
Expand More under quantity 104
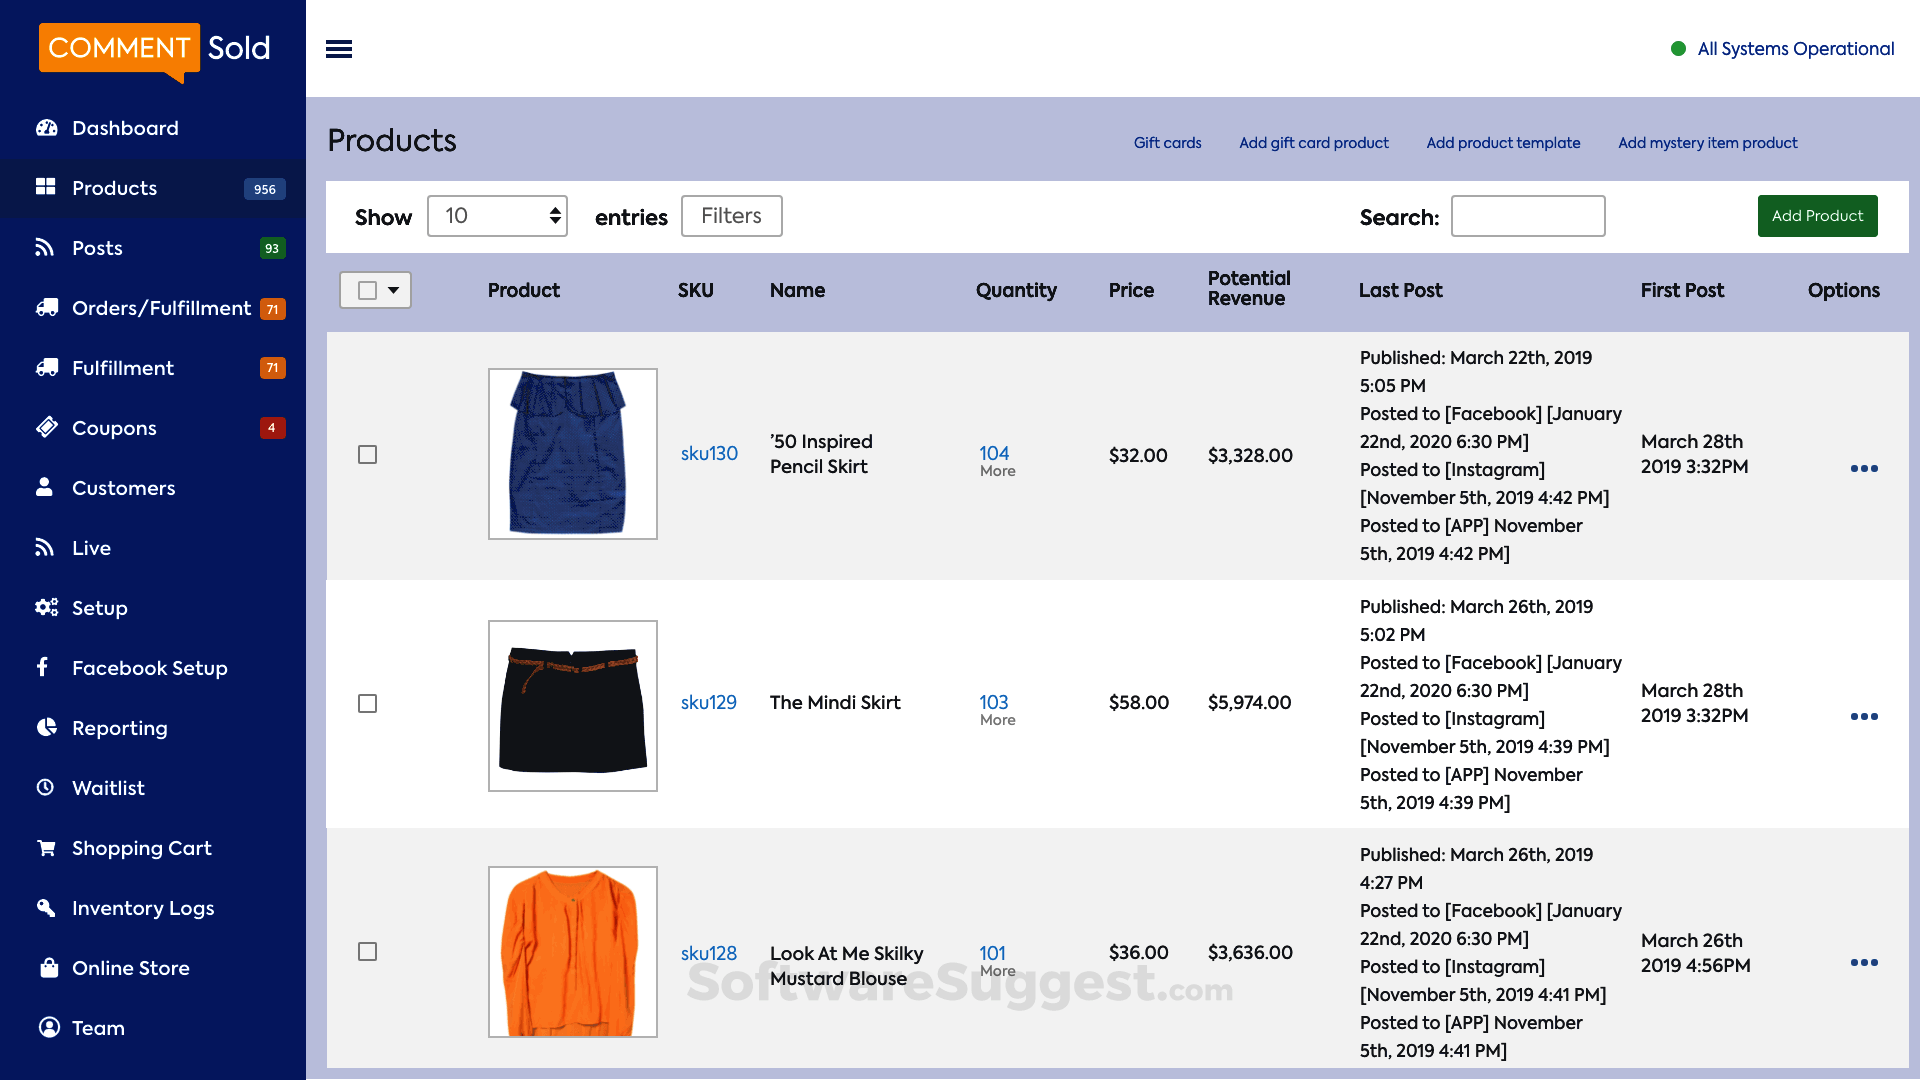point(997,471)
